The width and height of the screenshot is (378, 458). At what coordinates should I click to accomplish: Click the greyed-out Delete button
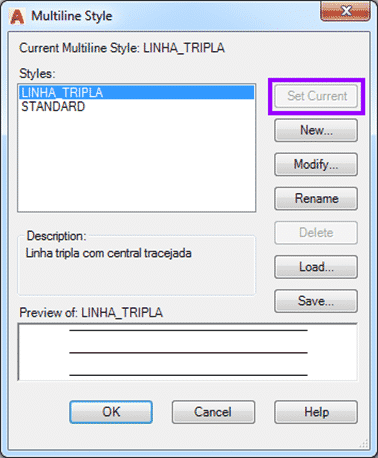coord(316,233)
